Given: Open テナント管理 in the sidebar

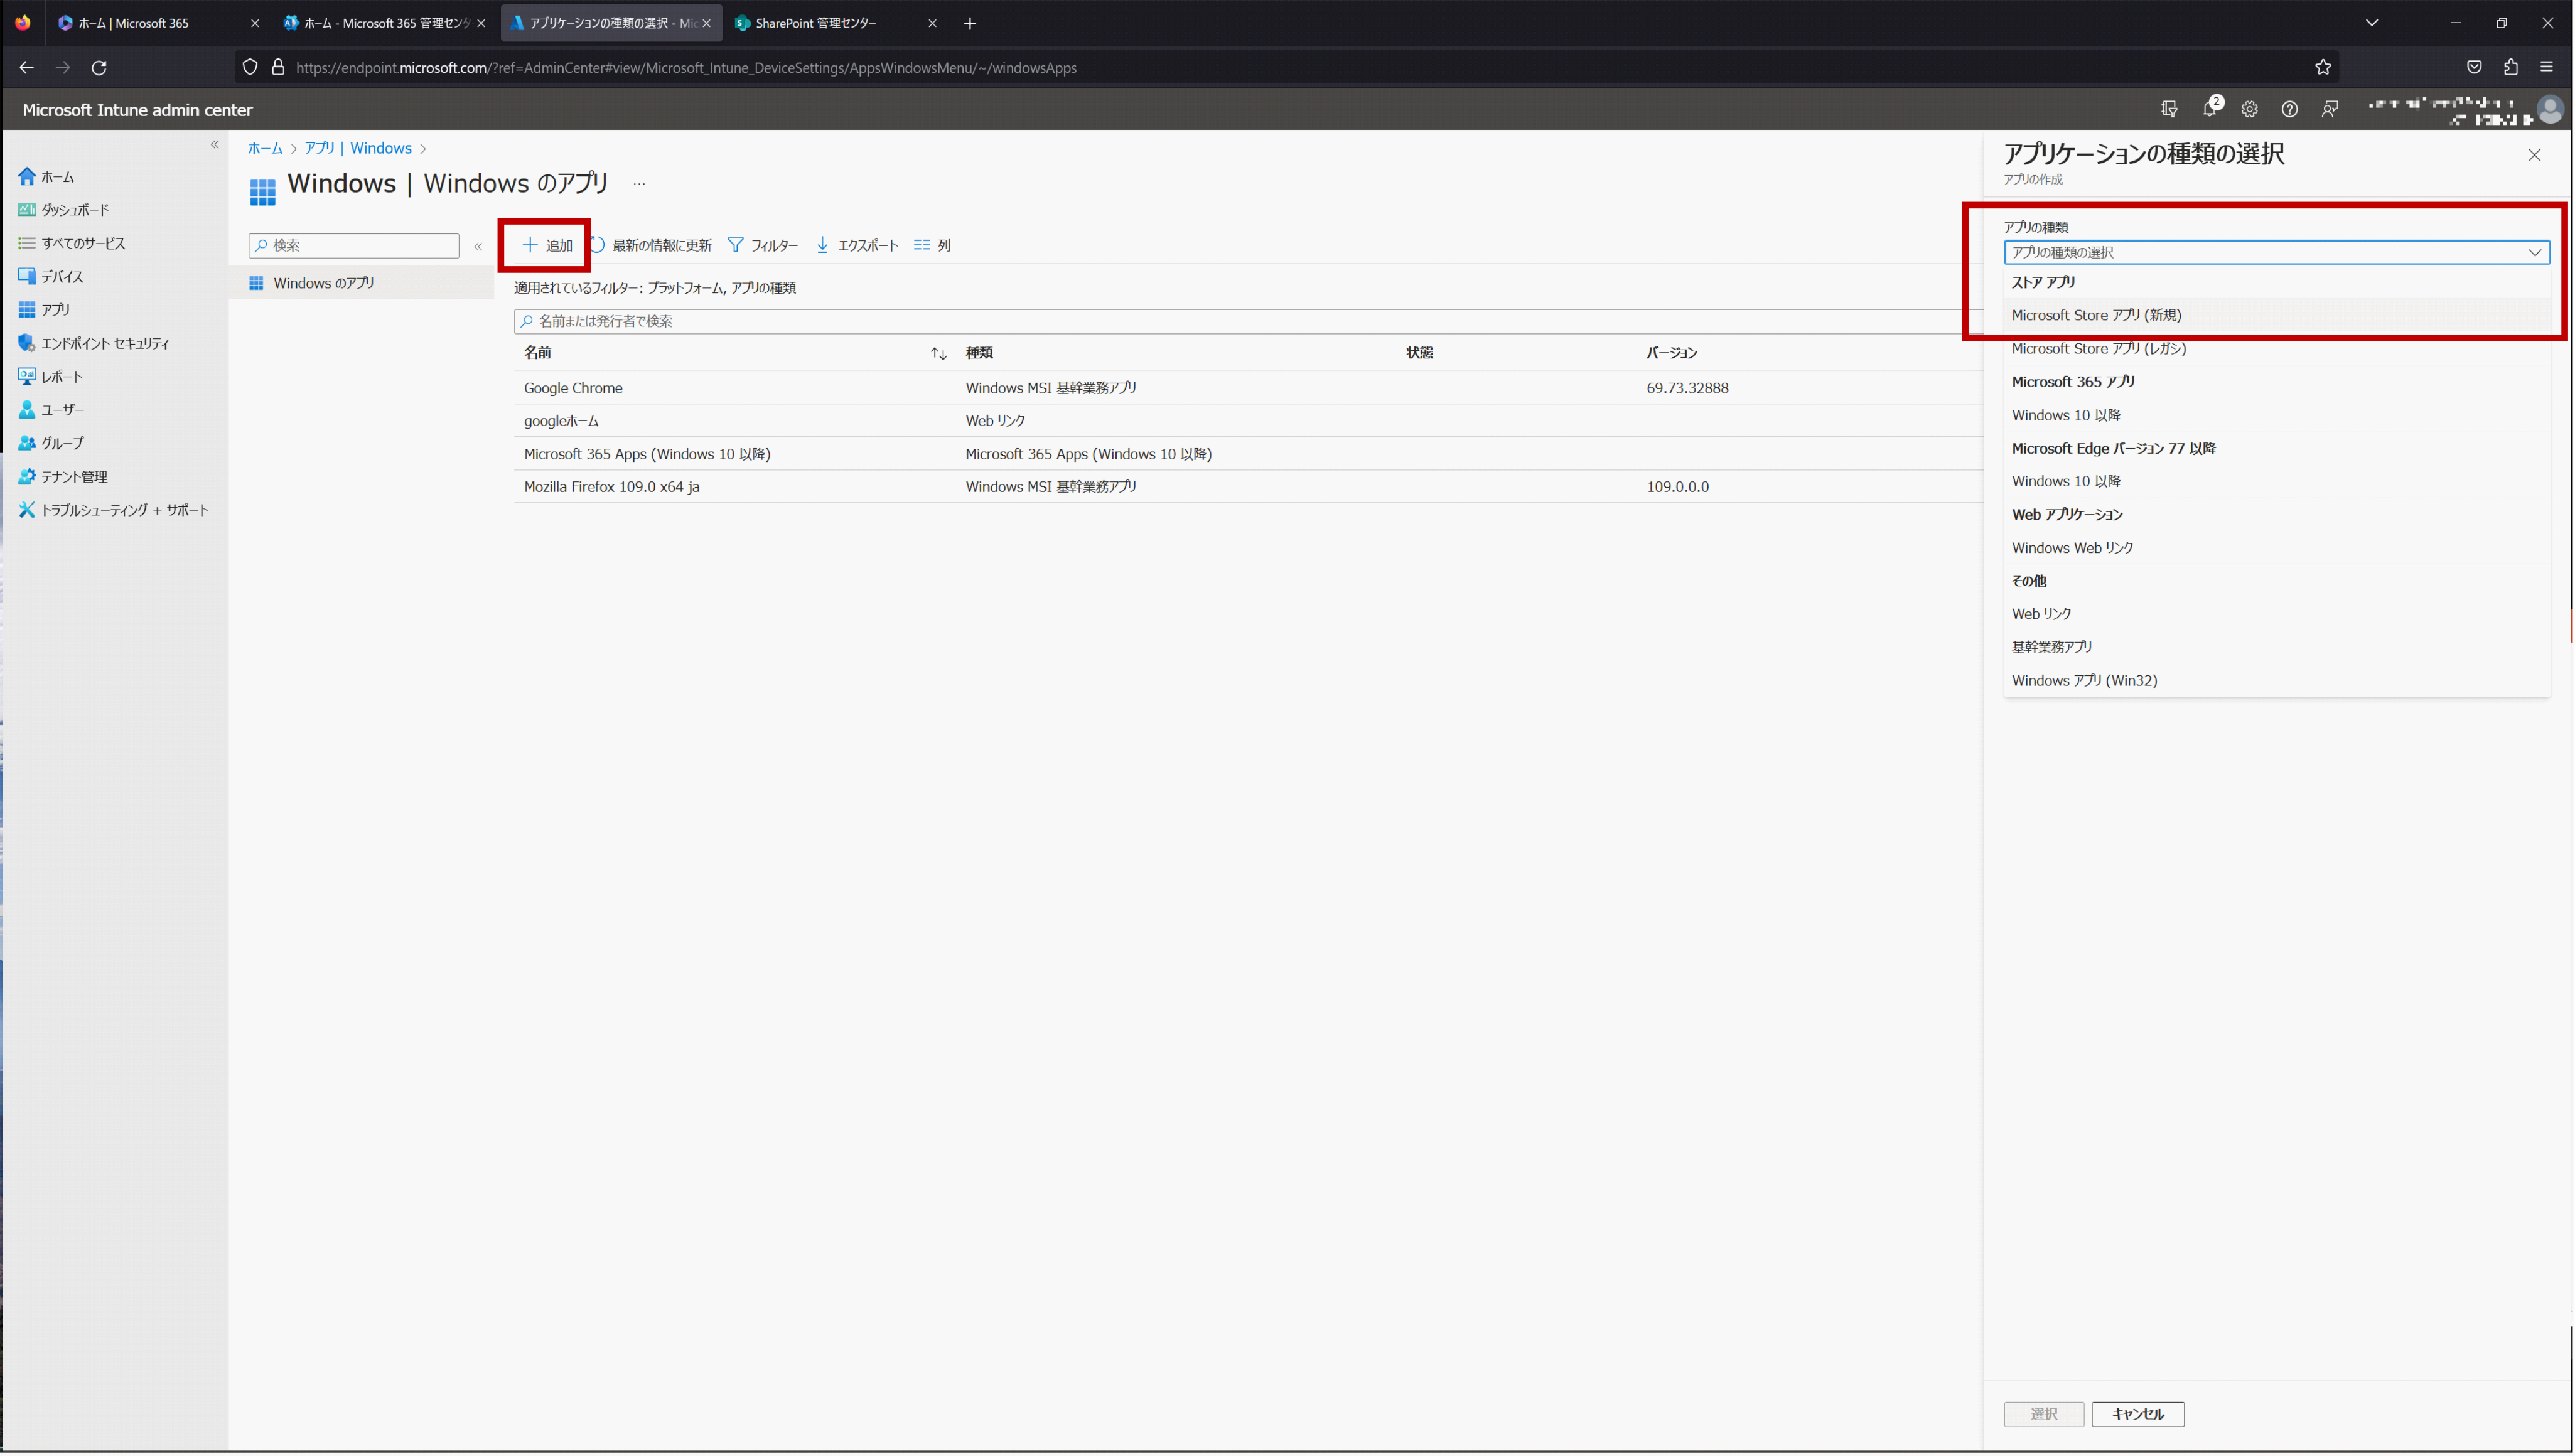Looking at the screenshot, I should pyautogui.click(x=63, y=477).
